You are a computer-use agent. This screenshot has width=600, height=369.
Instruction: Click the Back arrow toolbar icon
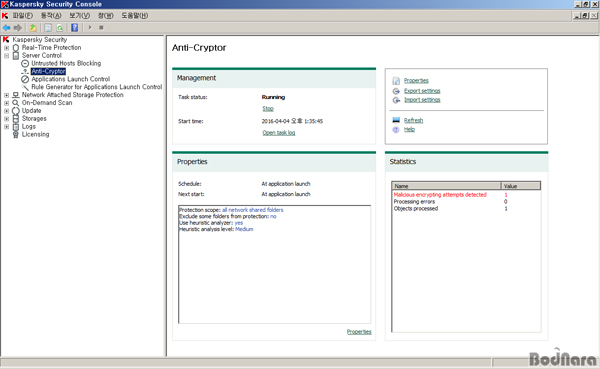click(x=7, y=28)
